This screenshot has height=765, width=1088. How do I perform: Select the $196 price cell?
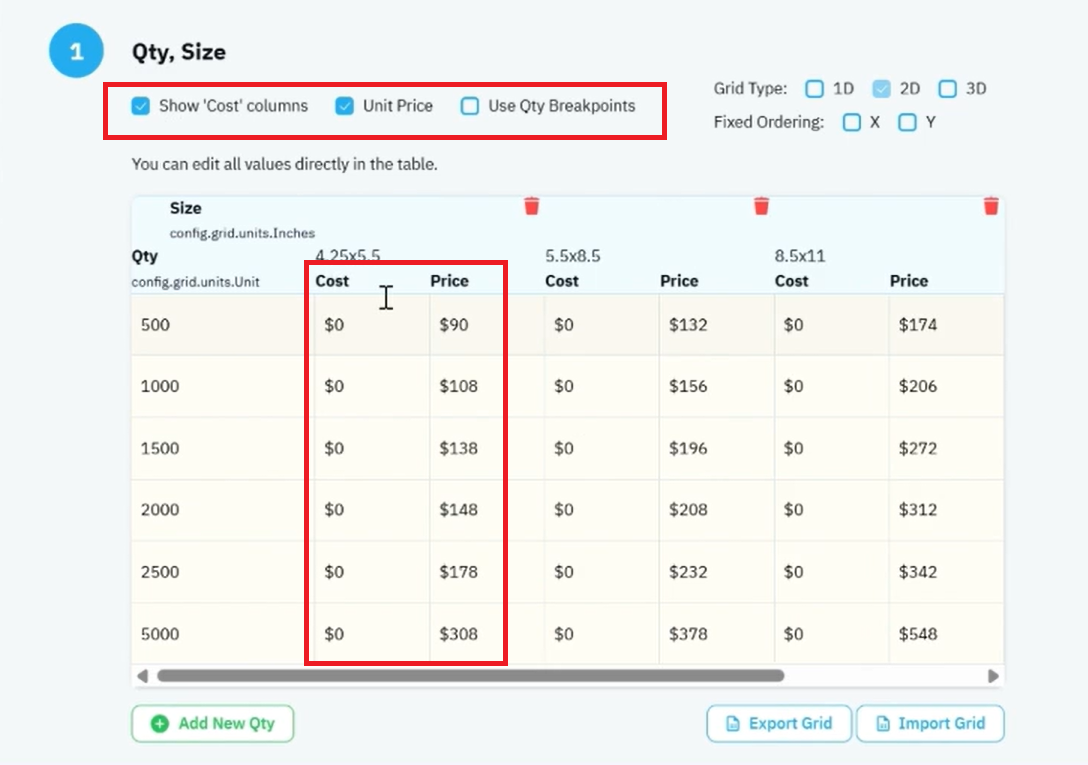[x=717, y=448]
